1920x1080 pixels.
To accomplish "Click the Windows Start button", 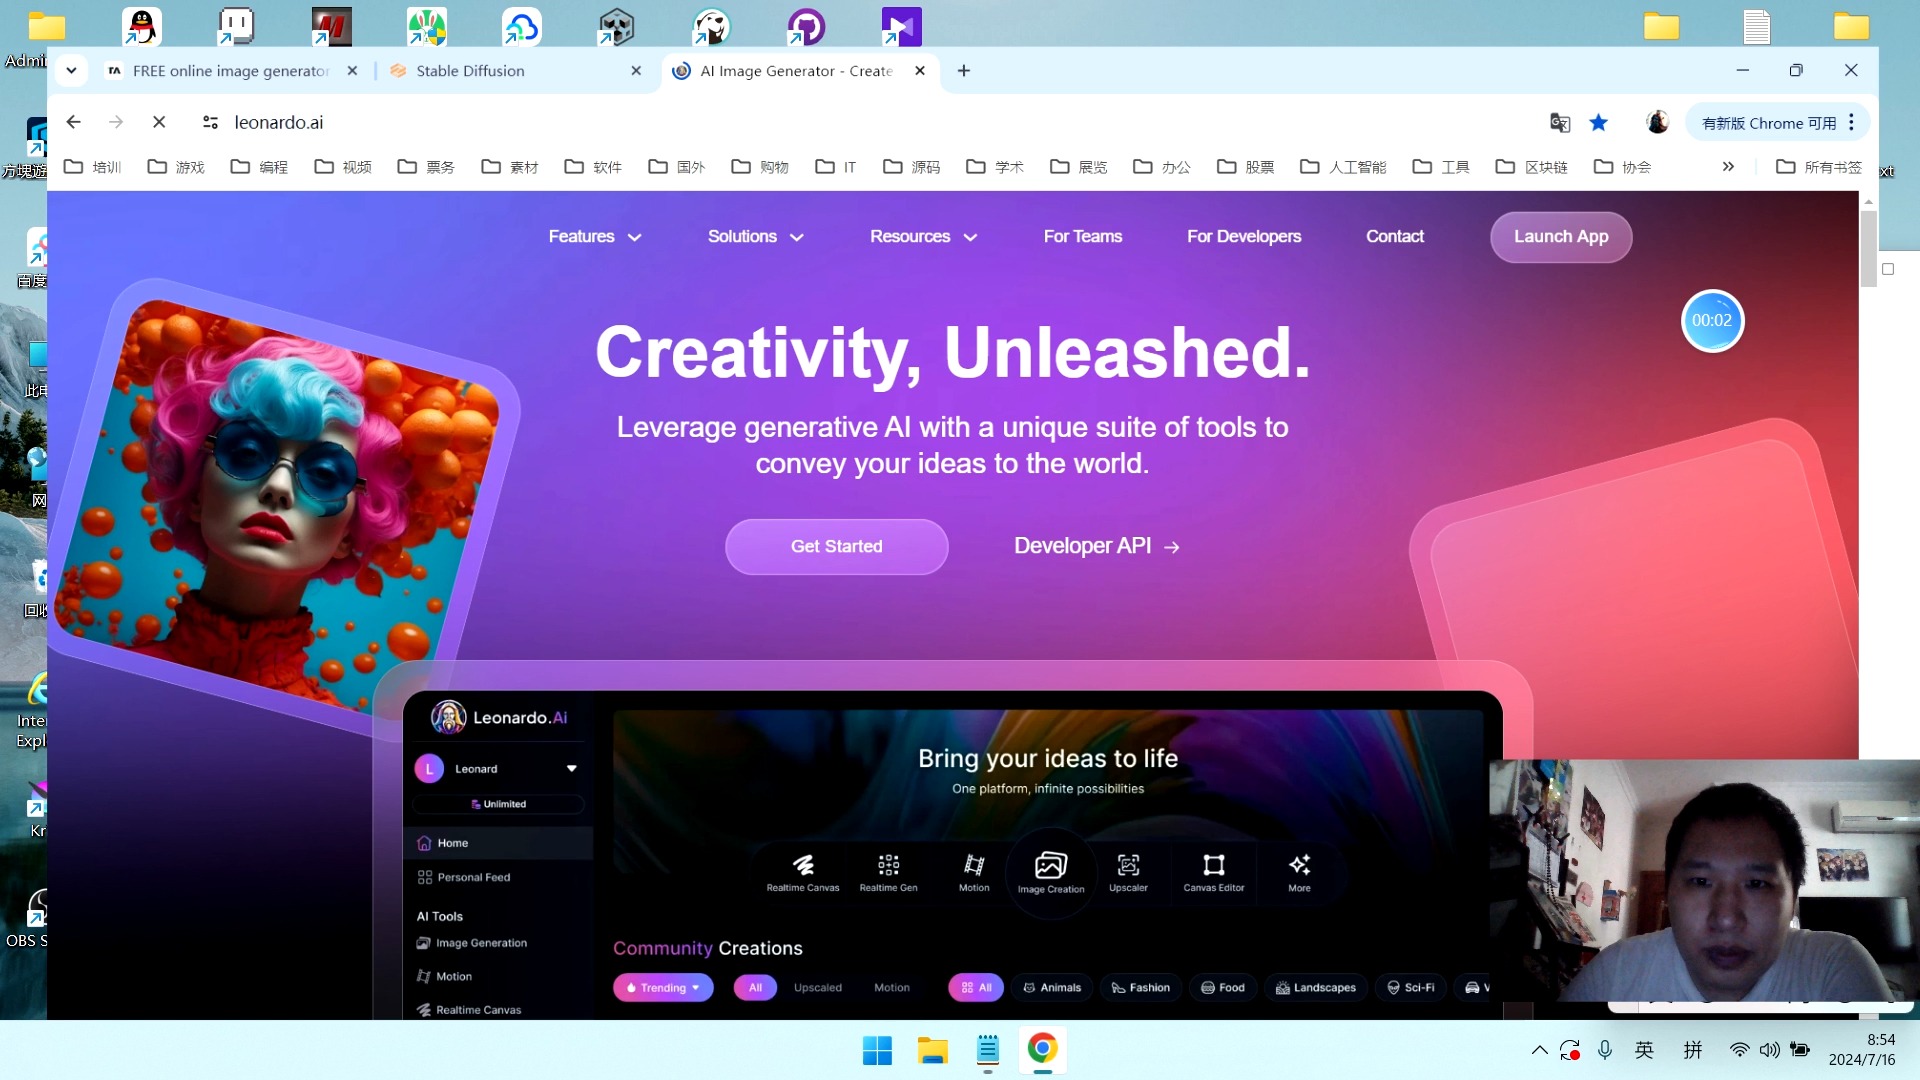I will [x=877, y=1050].
